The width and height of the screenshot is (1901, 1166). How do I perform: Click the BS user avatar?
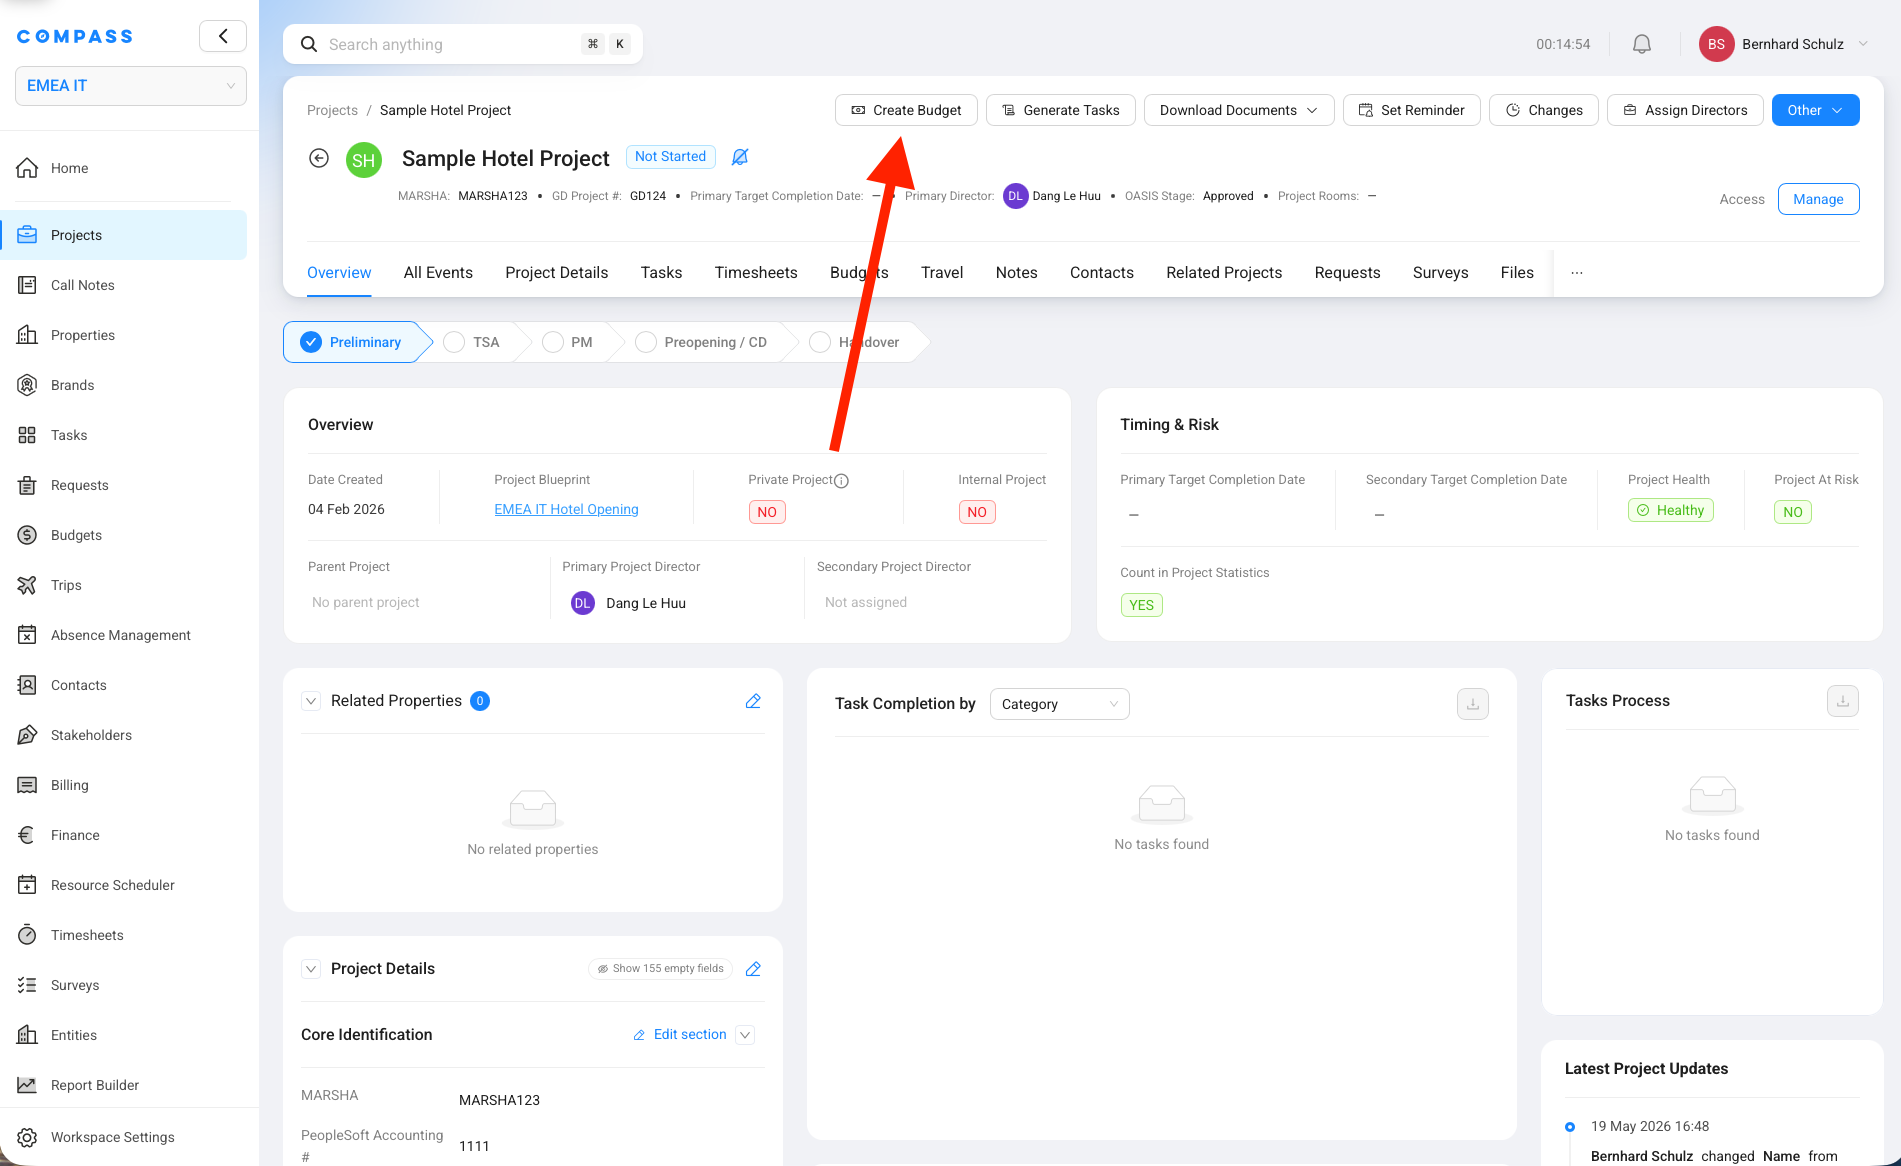[1716, 44]
